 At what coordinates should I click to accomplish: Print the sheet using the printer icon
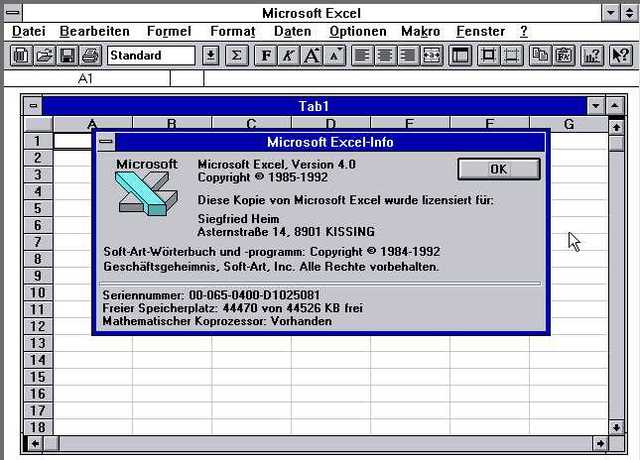[90, 55]
